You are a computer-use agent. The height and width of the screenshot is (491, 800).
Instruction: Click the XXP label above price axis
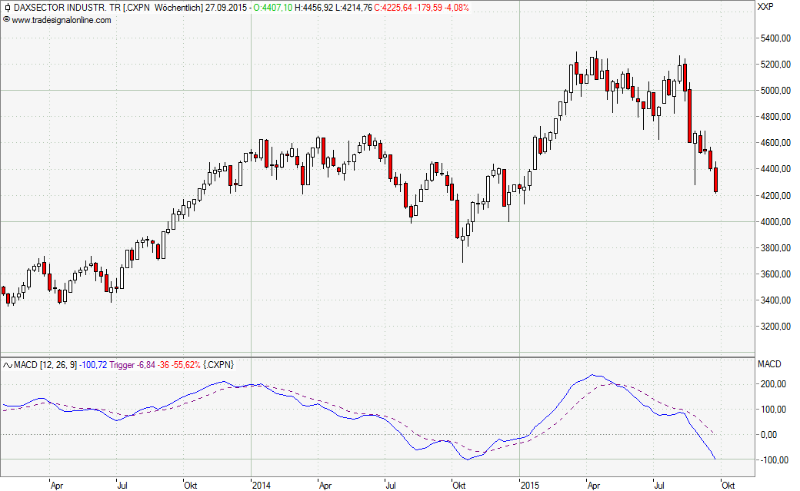click(766, 7)
